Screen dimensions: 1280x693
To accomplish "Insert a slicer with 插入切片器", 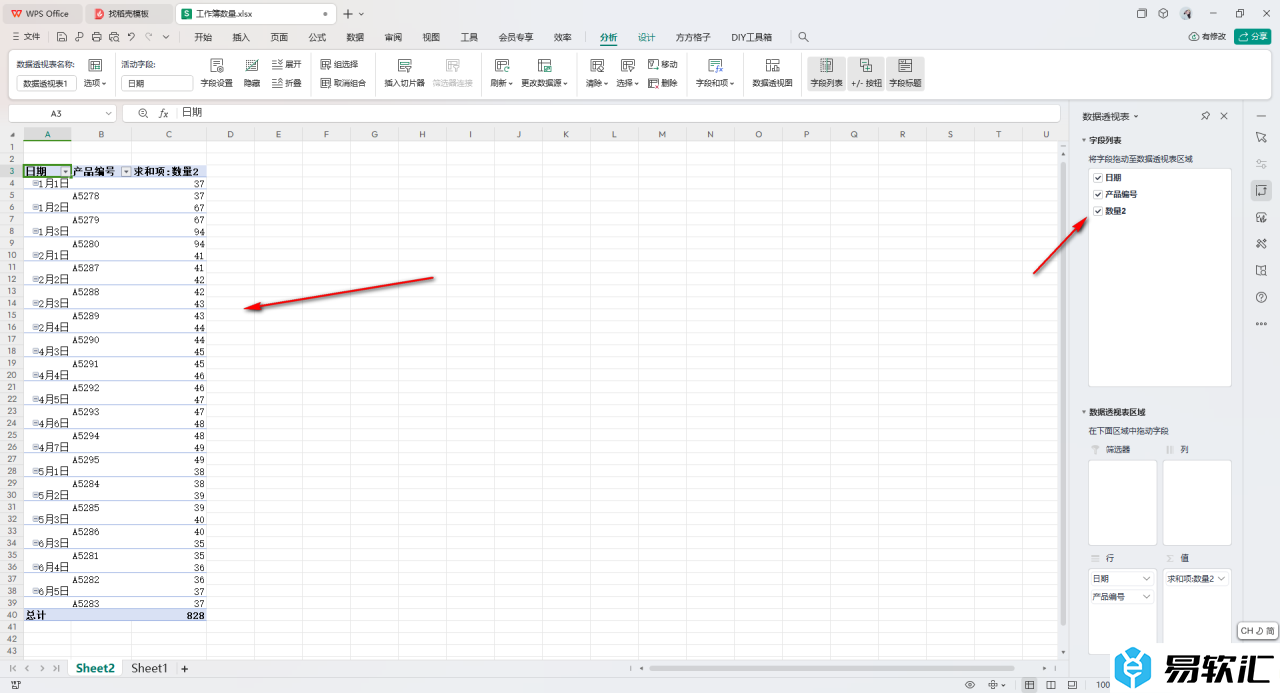I will [405, 74].
